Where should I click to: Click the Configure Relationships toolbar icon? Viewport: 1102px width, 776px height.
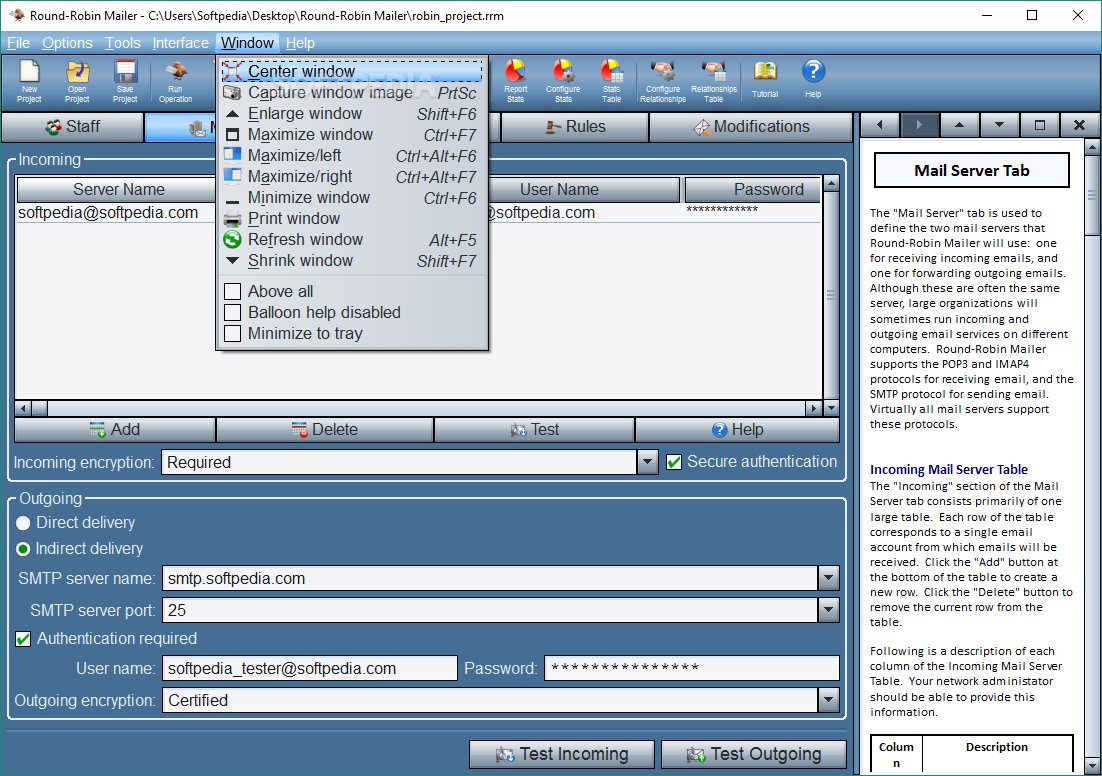pos(663,82)
